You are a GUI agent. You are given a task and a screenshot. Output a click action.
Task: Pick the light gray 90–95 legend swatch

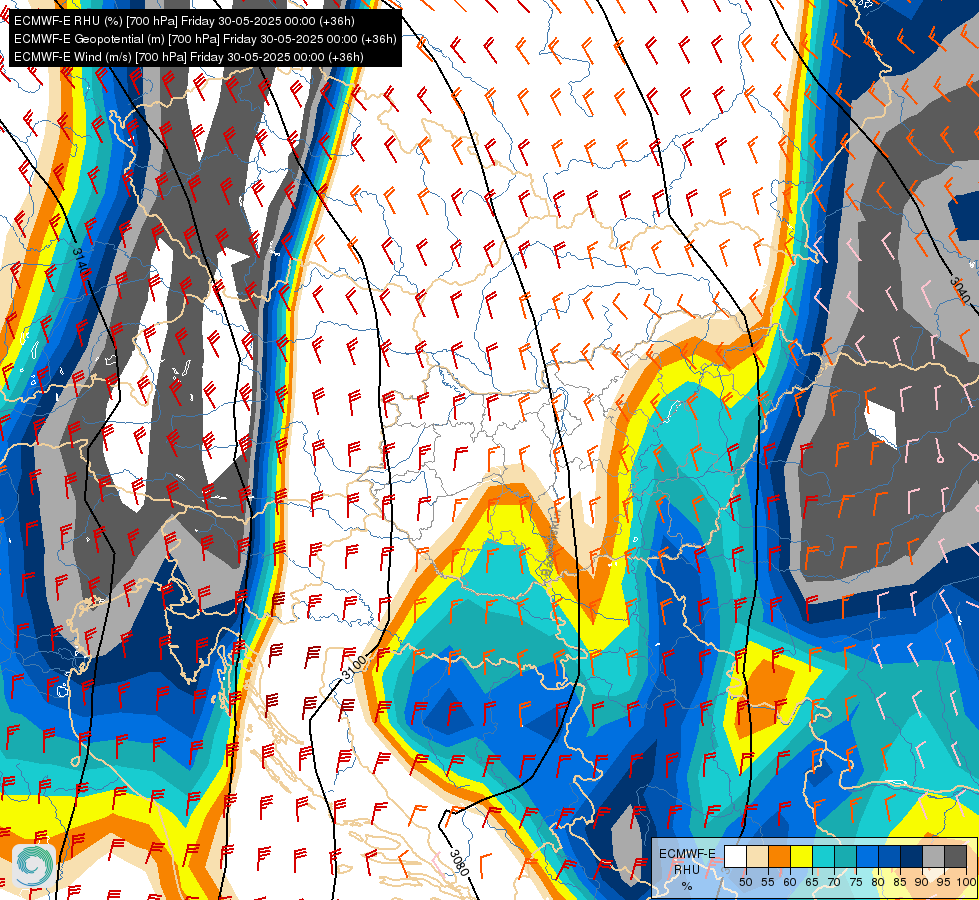click(x=933, y=856)
